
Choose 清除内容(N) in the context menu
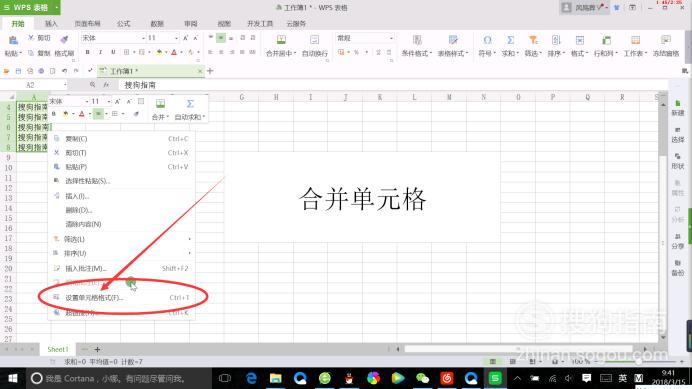click(121, 224)
